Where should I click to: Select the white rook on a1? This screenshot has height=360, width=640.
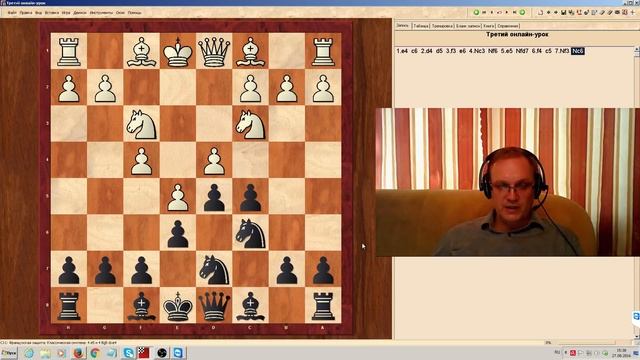(x=323, y=51)
